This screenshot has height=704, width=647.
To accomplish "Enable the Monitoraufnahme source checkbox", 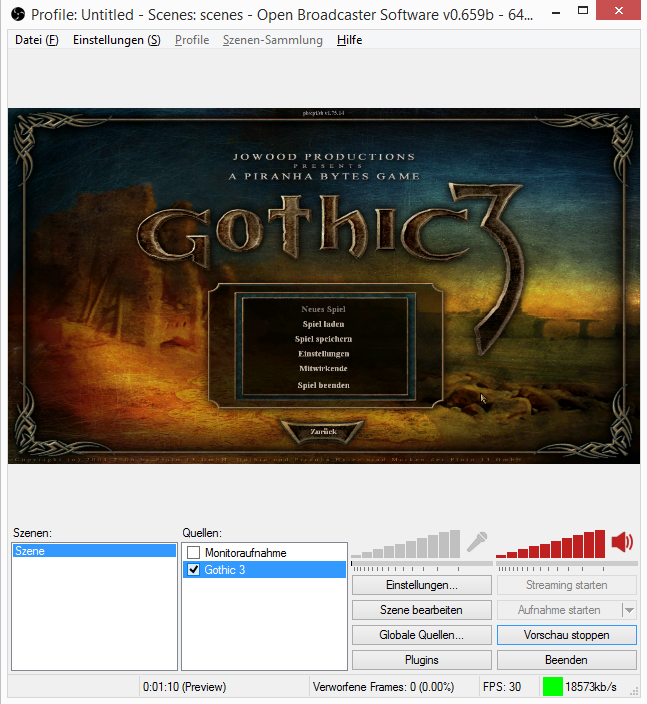I will [194, 552].
